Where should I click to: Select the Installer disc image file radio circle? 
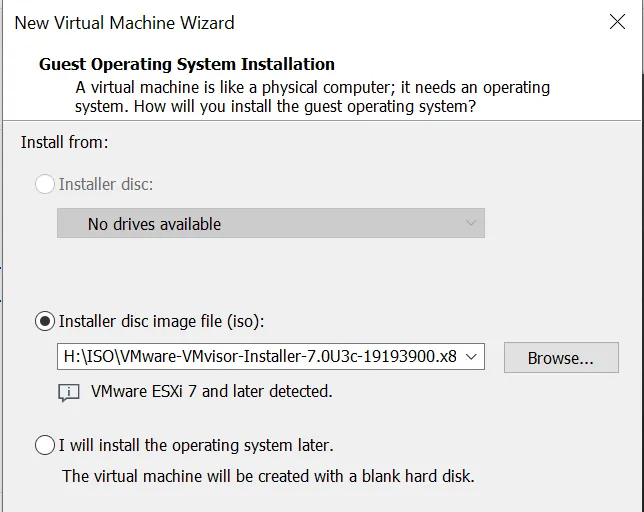45,321
